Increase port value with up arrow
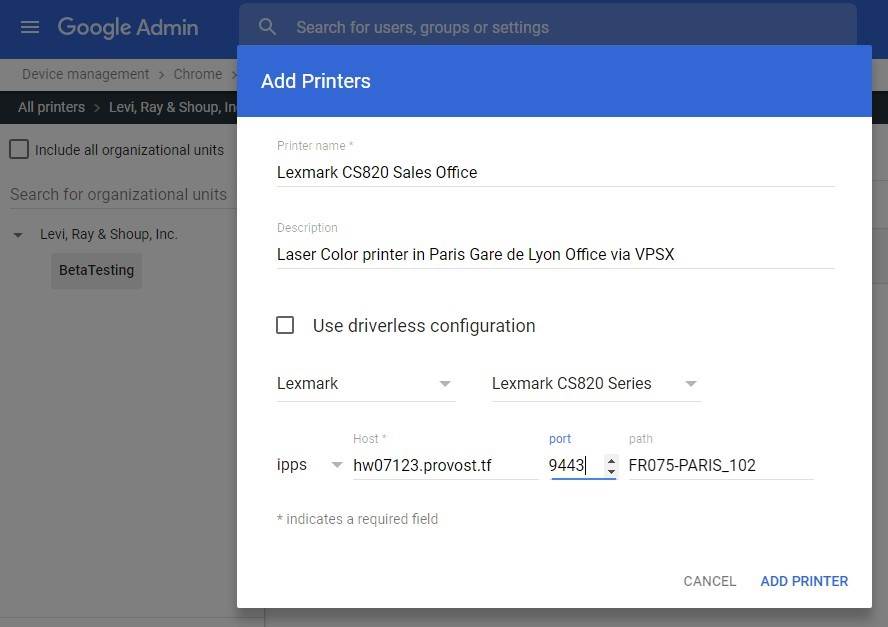The height and width of the screenshot is (627, 888). (611, 461)
